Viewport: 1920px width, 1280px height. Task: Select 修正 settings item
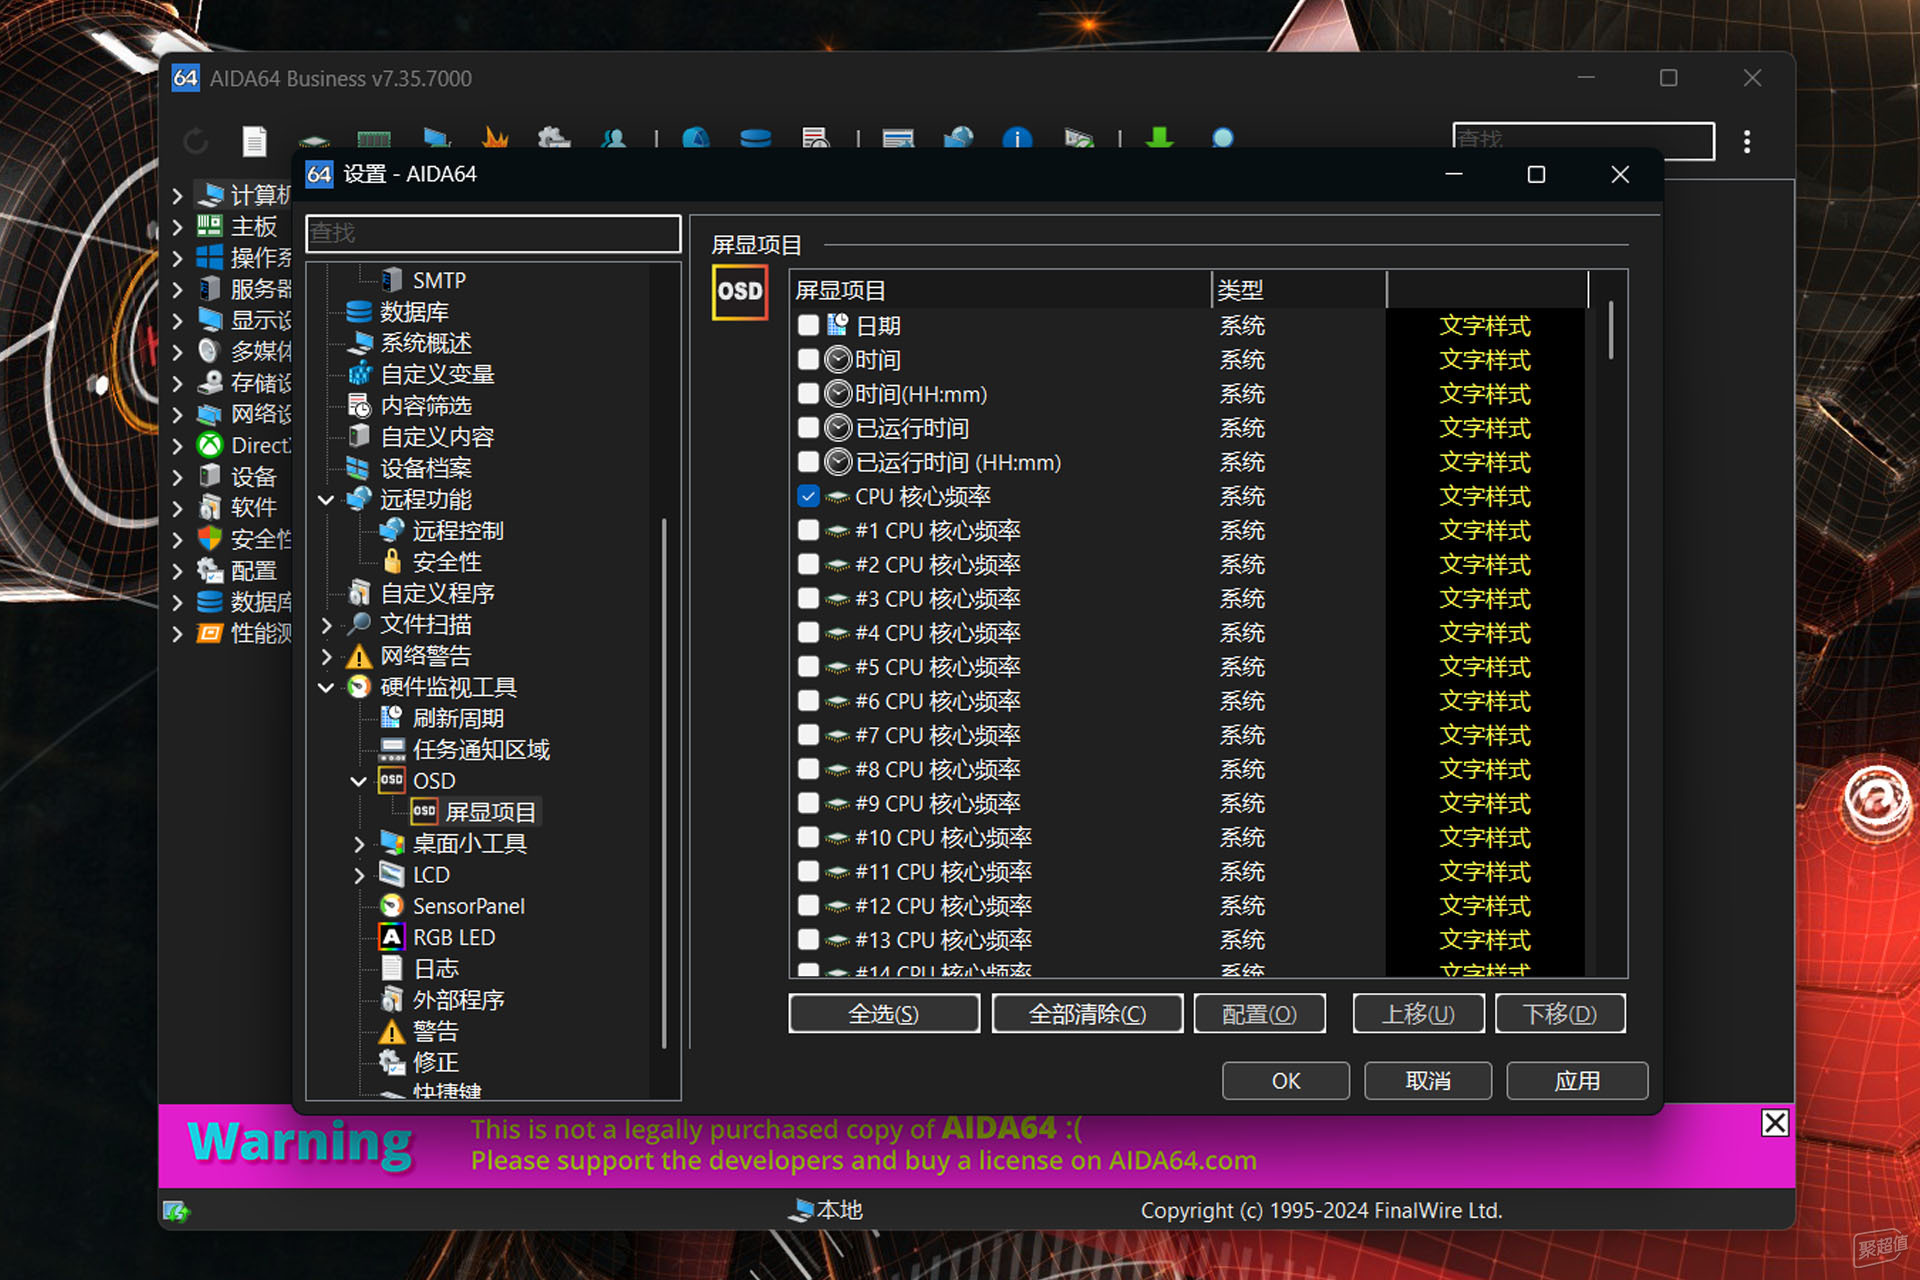click(436, 1062)
